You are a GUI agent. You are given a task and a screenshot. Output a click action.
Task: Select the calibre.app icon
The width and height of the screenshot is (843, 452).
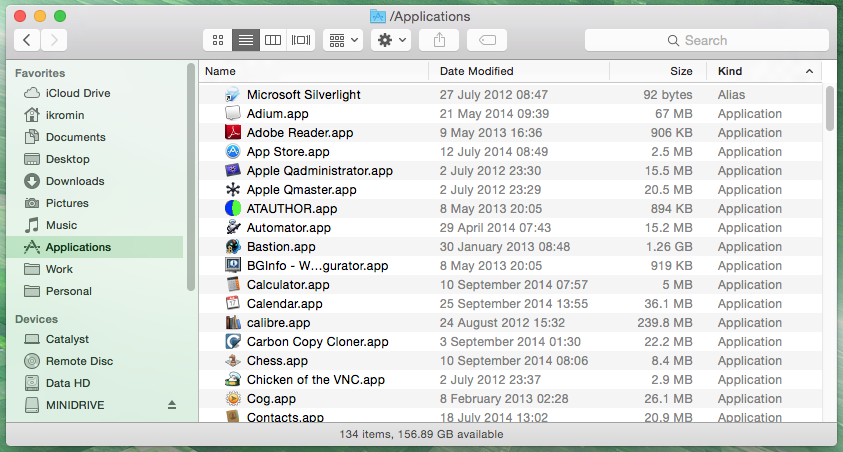coord(233,322)
